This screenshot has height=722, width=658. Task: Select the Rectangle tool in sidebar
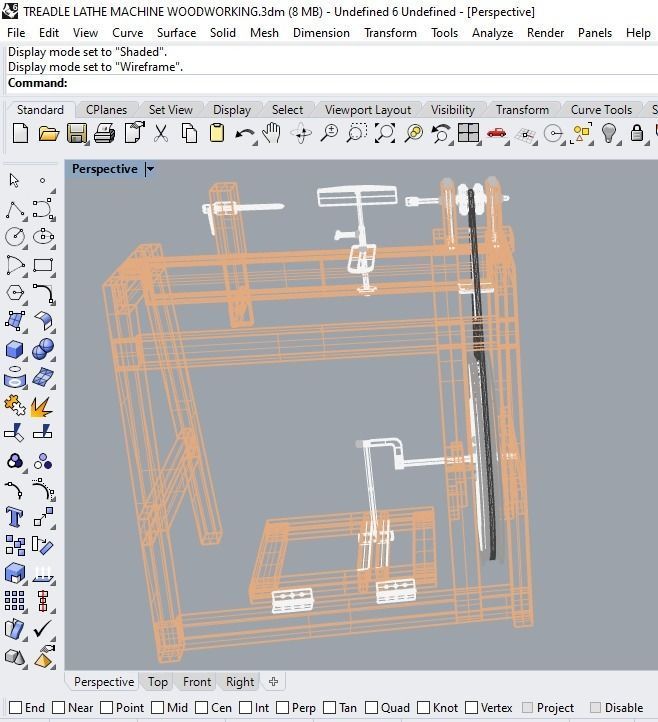pyautogui.click(x=43, y=266)
